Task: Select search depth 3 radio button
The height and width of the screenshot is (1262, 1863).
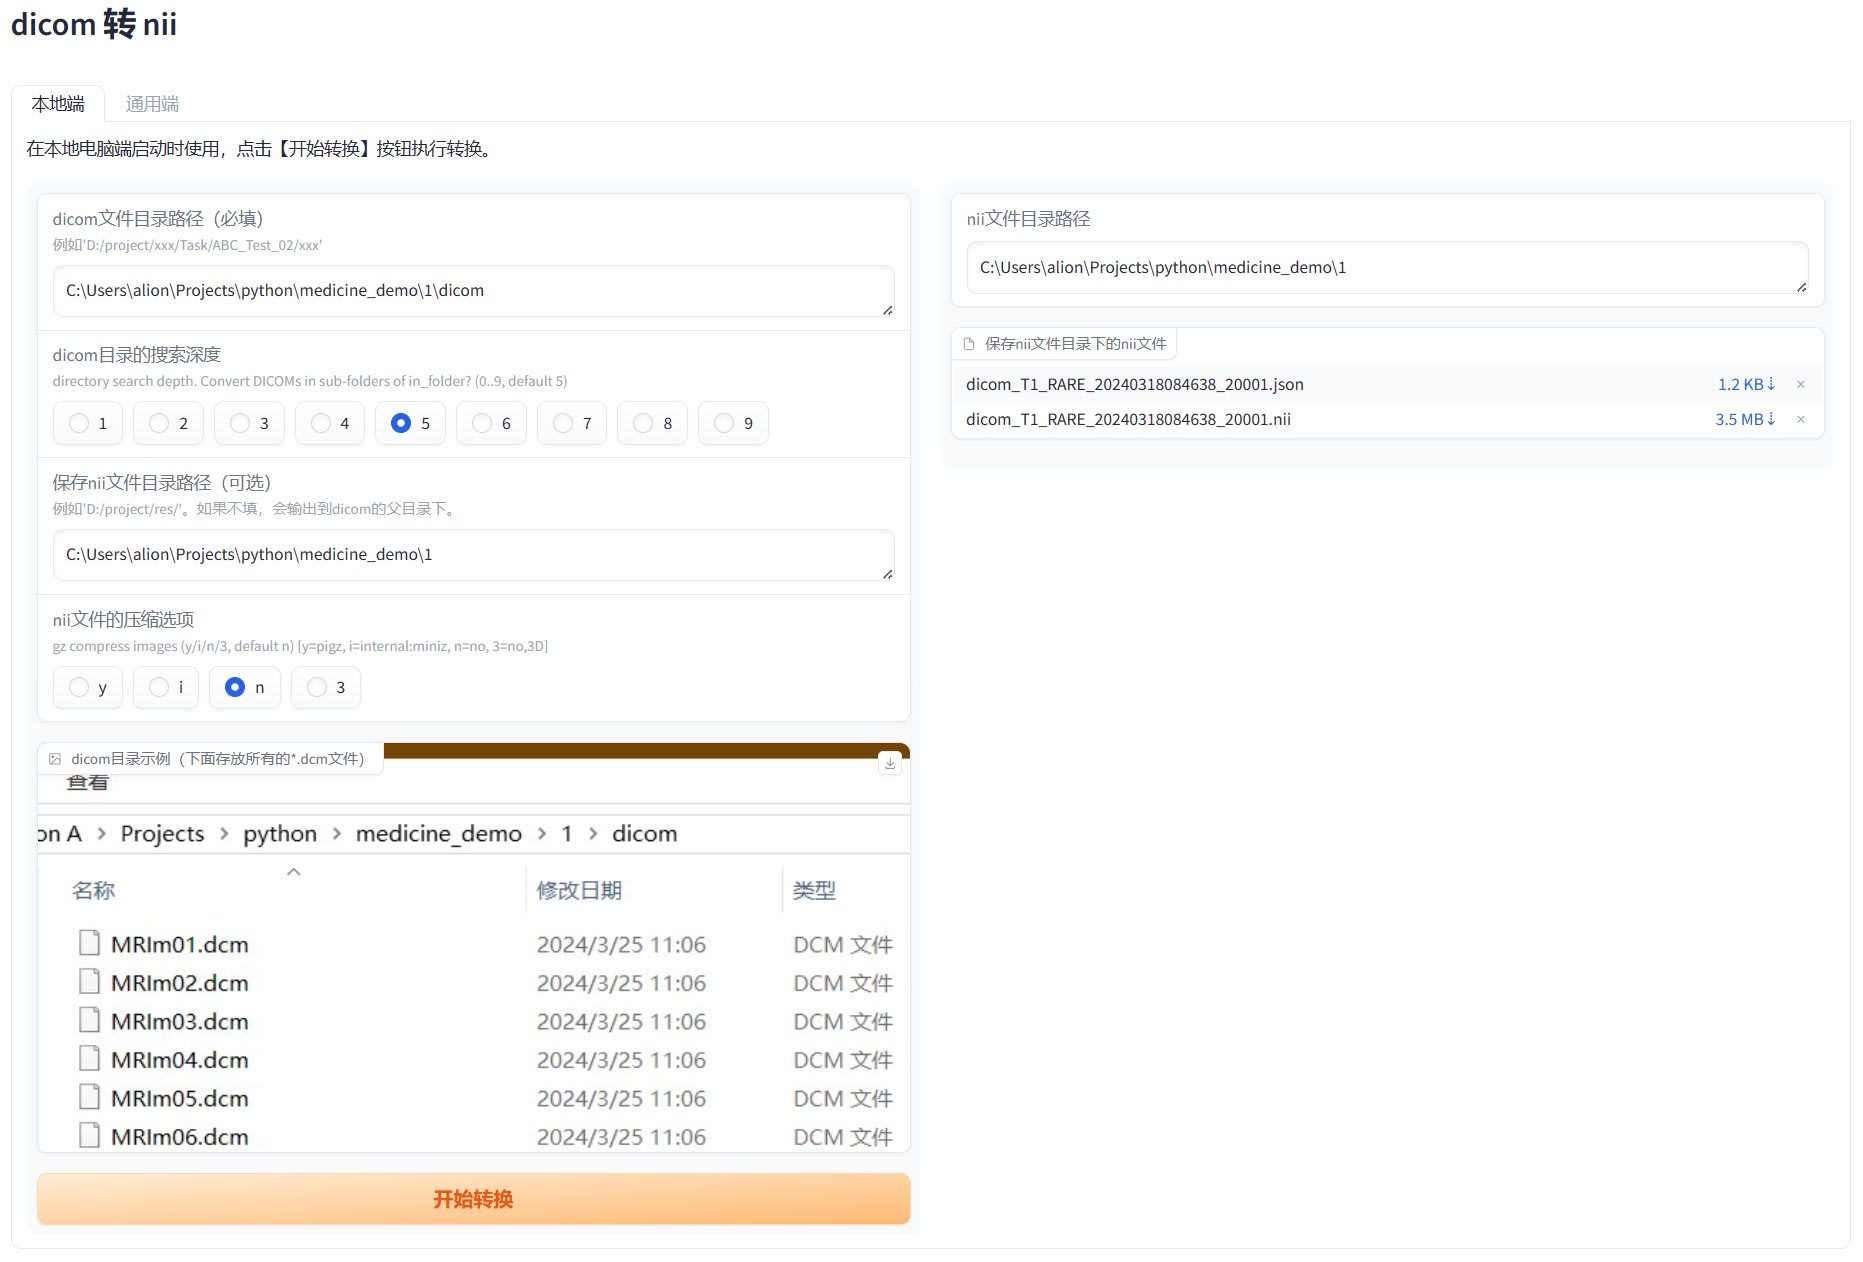Action: (x=249, y=423)
